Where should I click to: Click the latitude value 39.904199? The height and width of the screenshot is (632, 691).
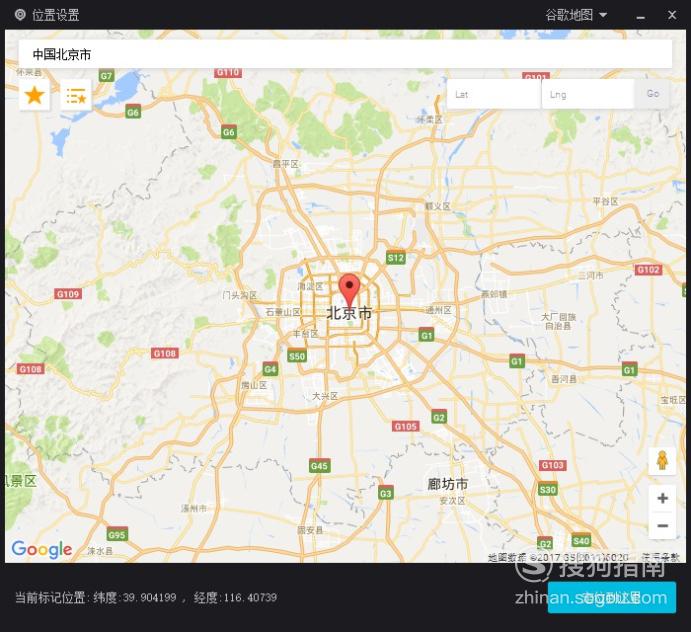point(149,598)
